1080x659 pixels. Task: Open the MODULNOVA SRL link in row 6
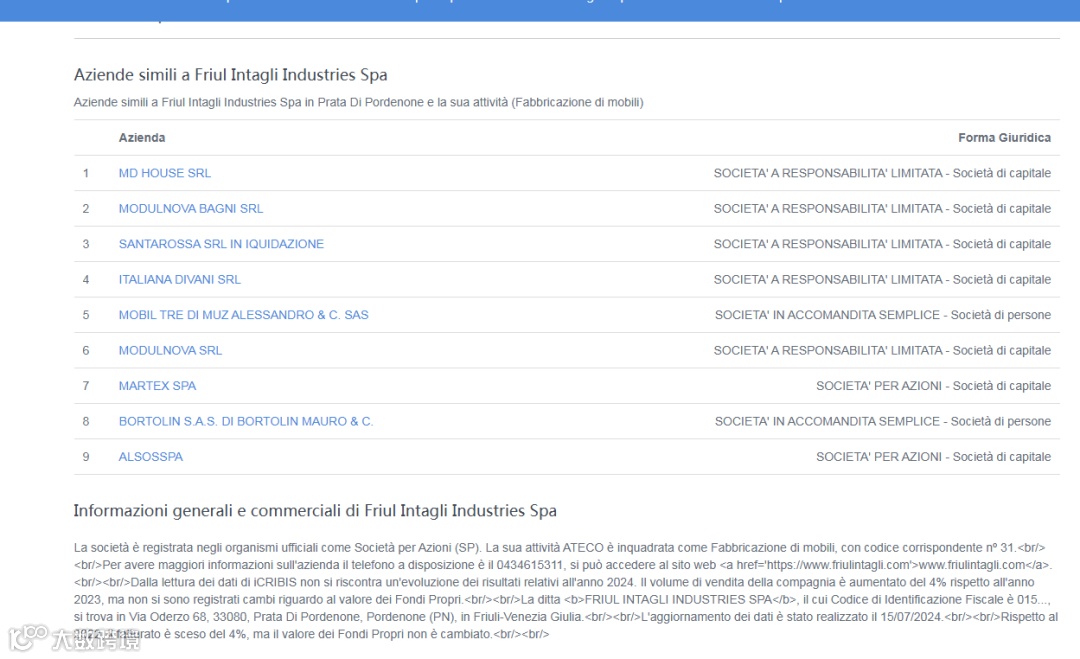[170, 351]
